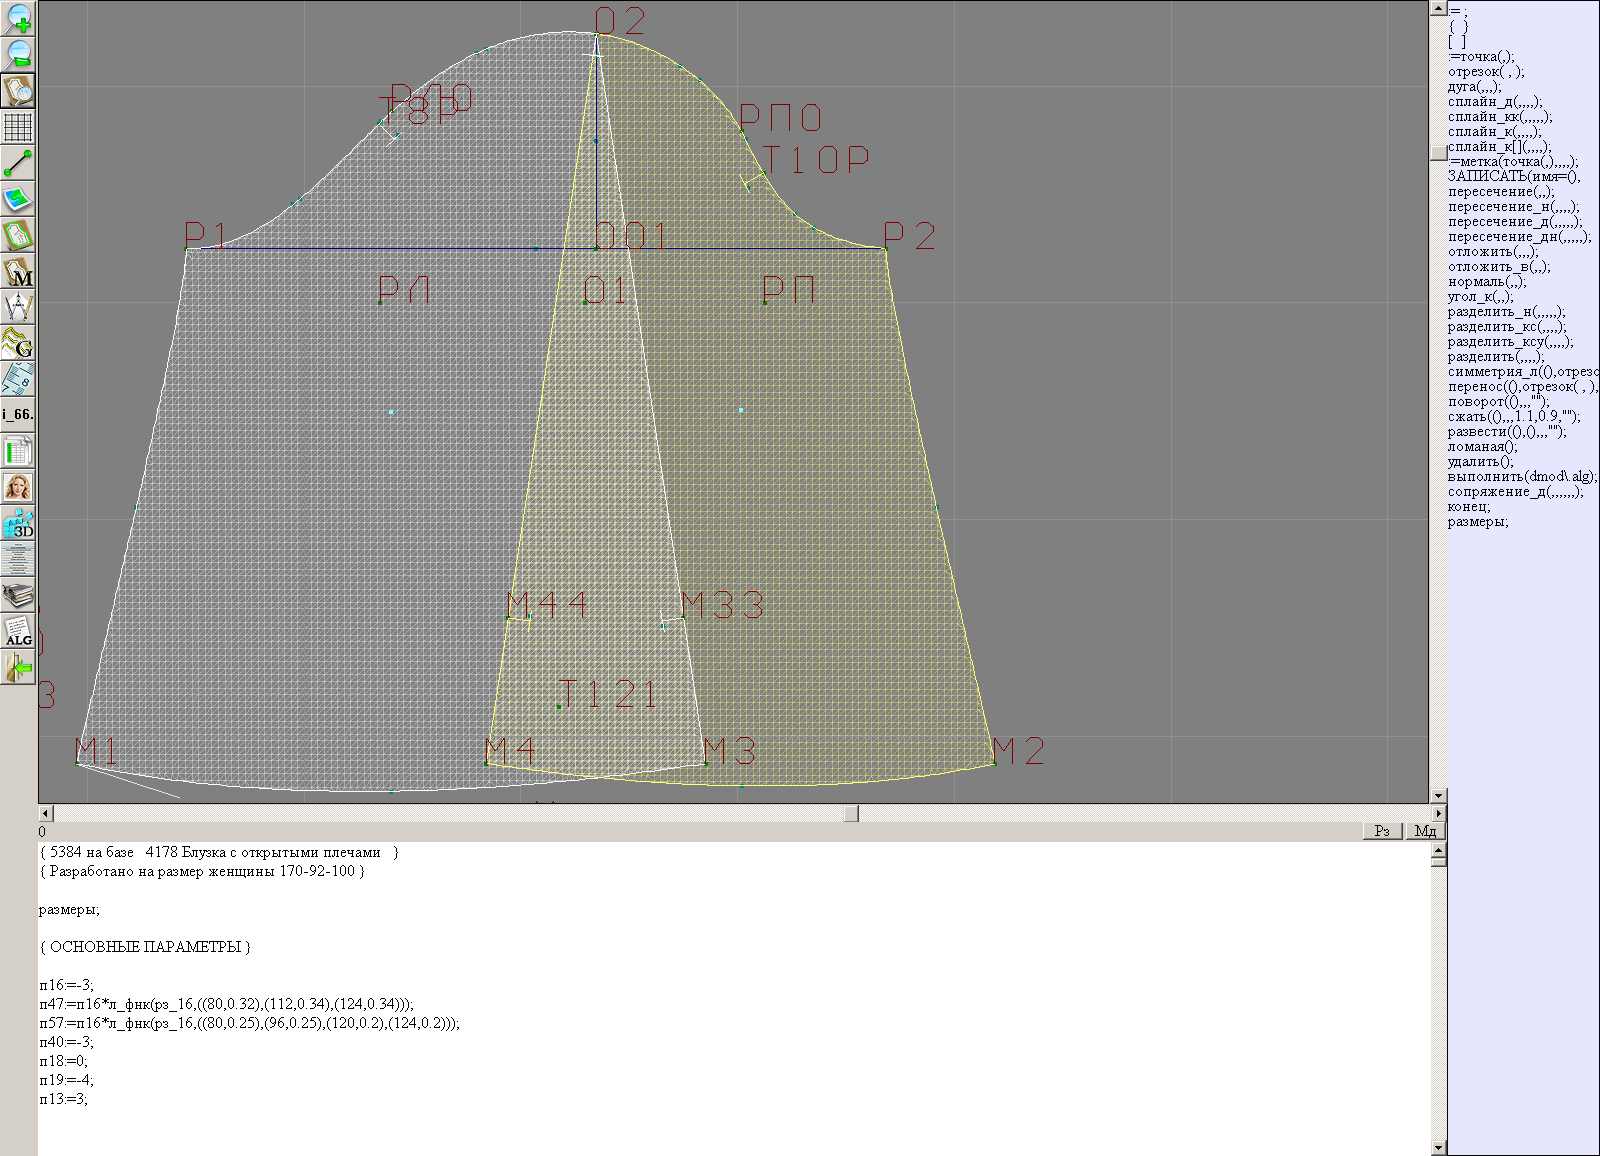The width and height of the screenshot is (1600, 1156).
Task: Click the woman portrait icon
Action: click(x=18, y=488)
